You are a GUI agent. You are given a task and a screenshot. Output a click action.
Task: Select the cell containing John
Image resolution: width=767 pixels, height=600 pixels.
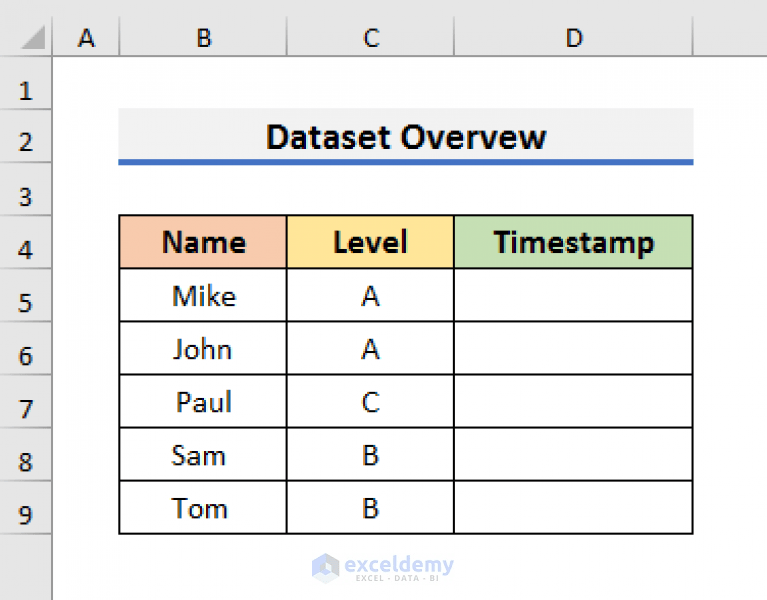click(203, 348)
